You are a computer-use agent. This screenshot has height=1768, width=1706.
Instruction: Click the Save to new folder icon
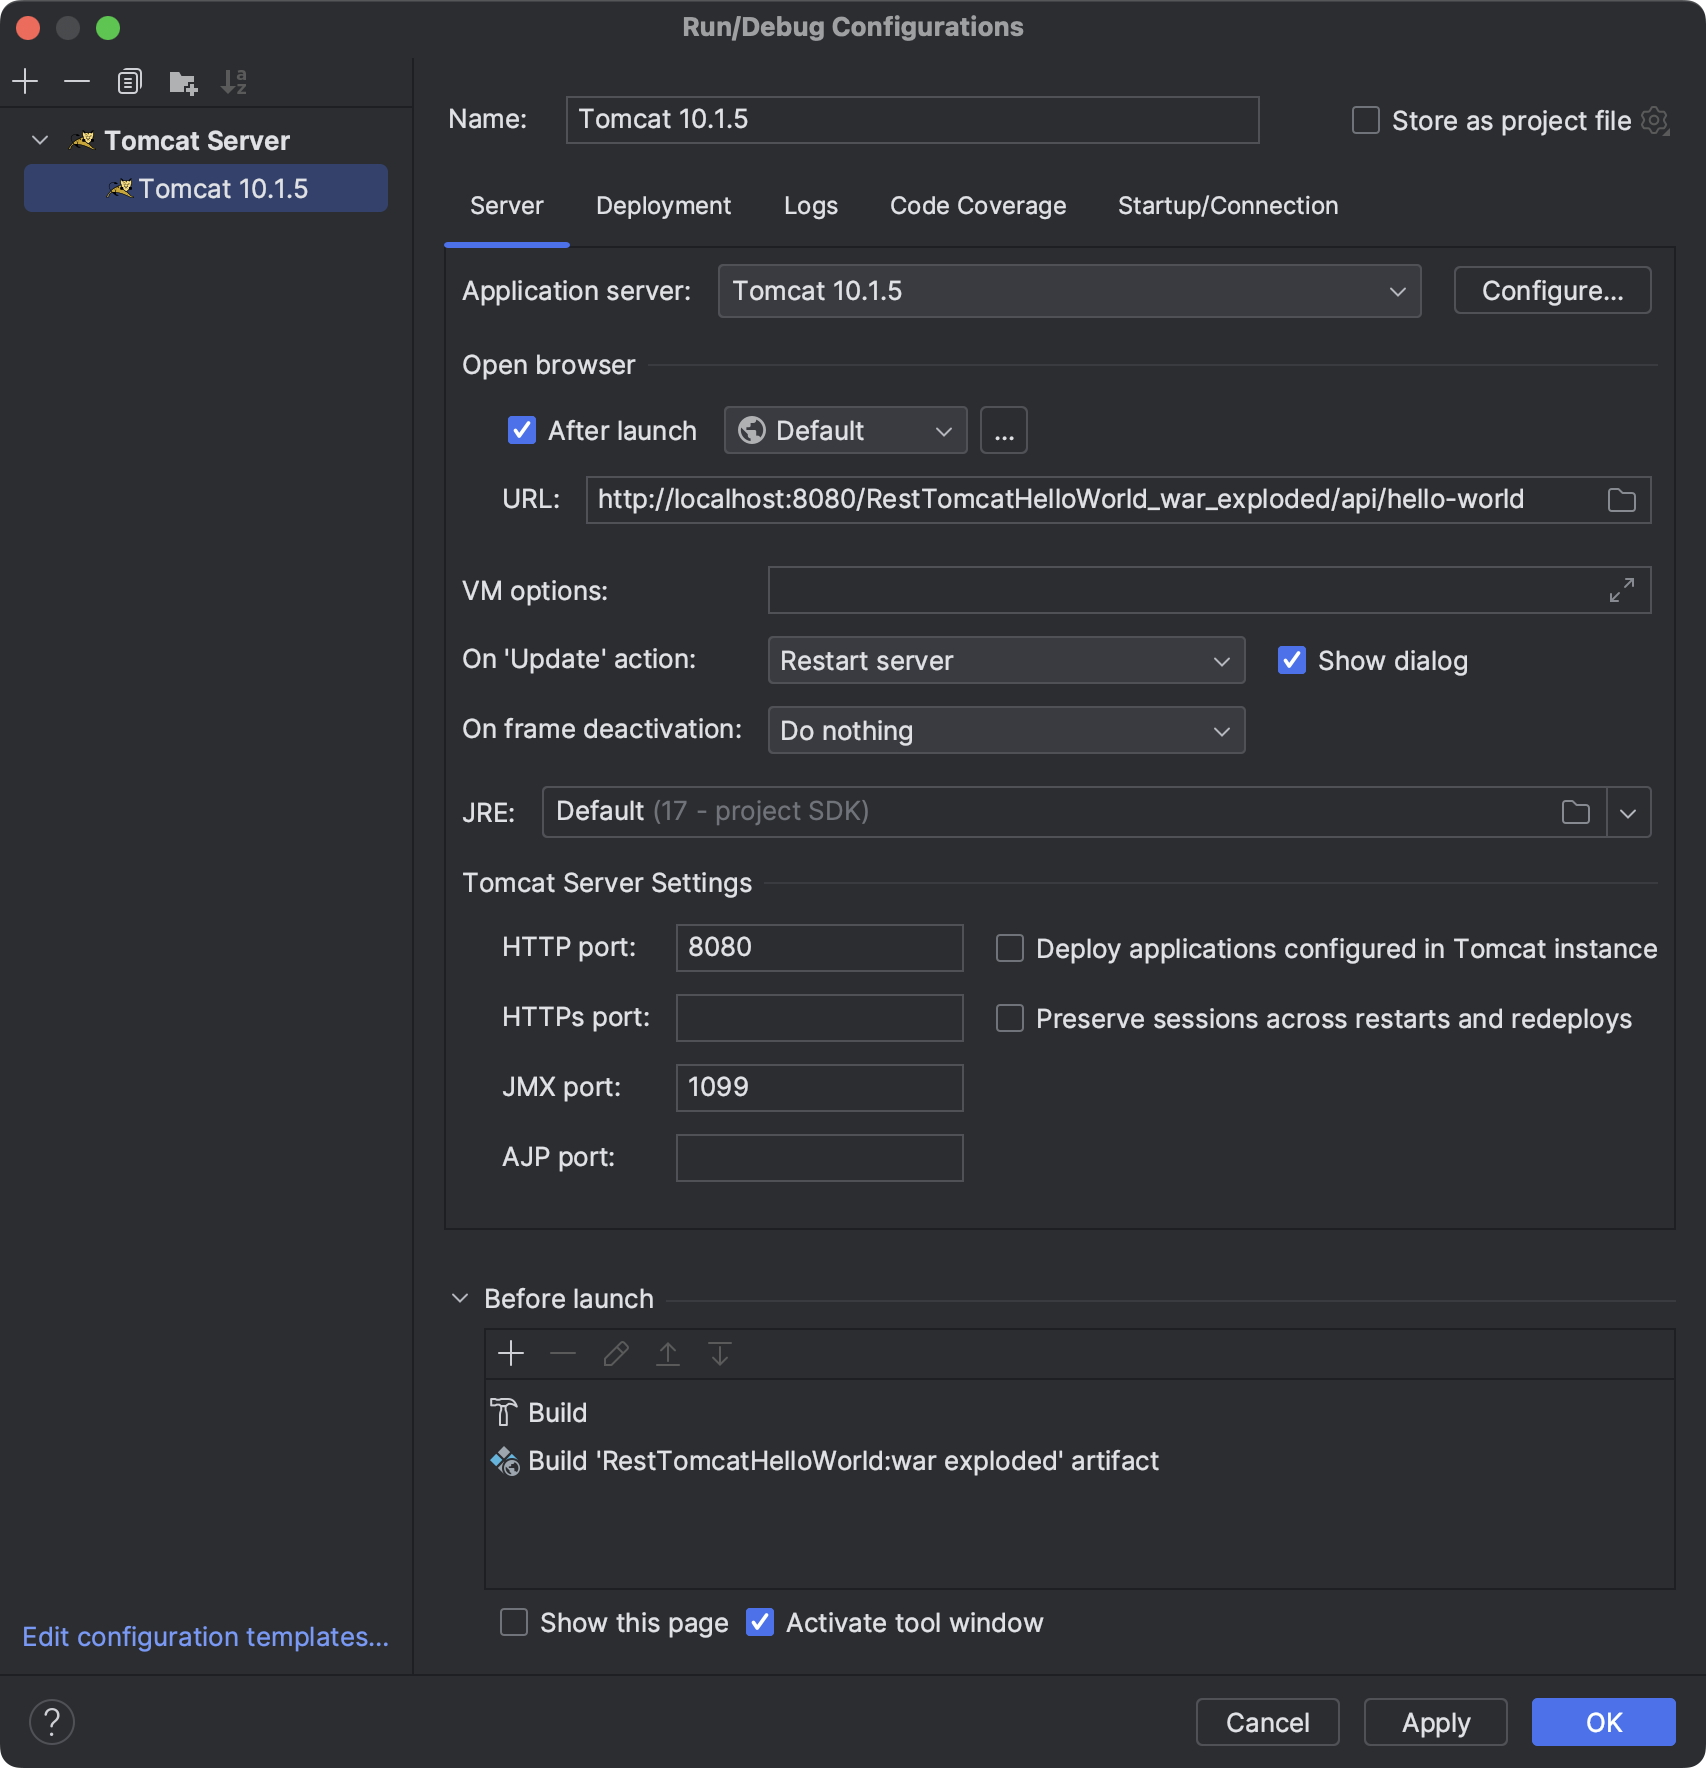pyautogui.click(x=182, y=81)
